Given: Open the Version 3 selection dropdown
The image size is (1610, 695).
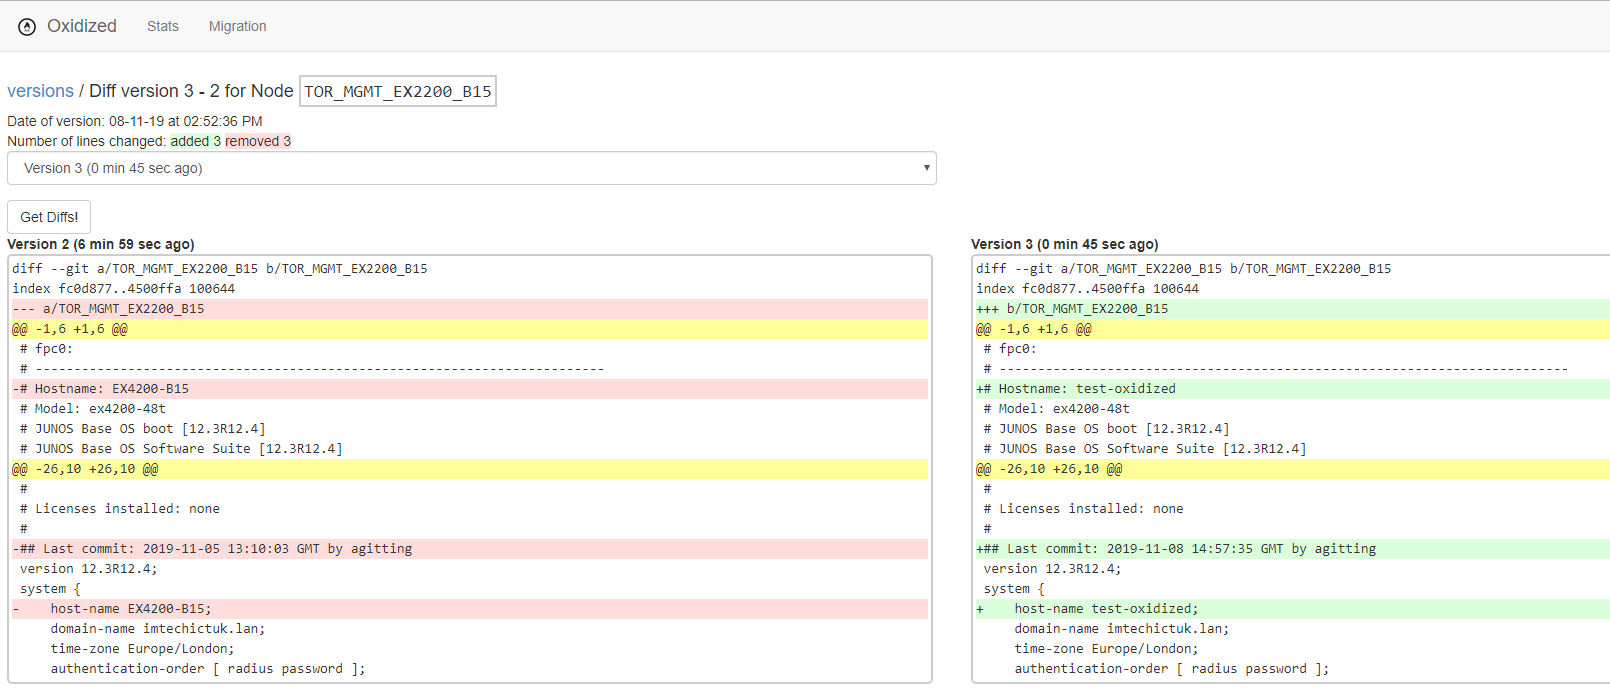Looking at the screenshot, I should coord(470,168).
